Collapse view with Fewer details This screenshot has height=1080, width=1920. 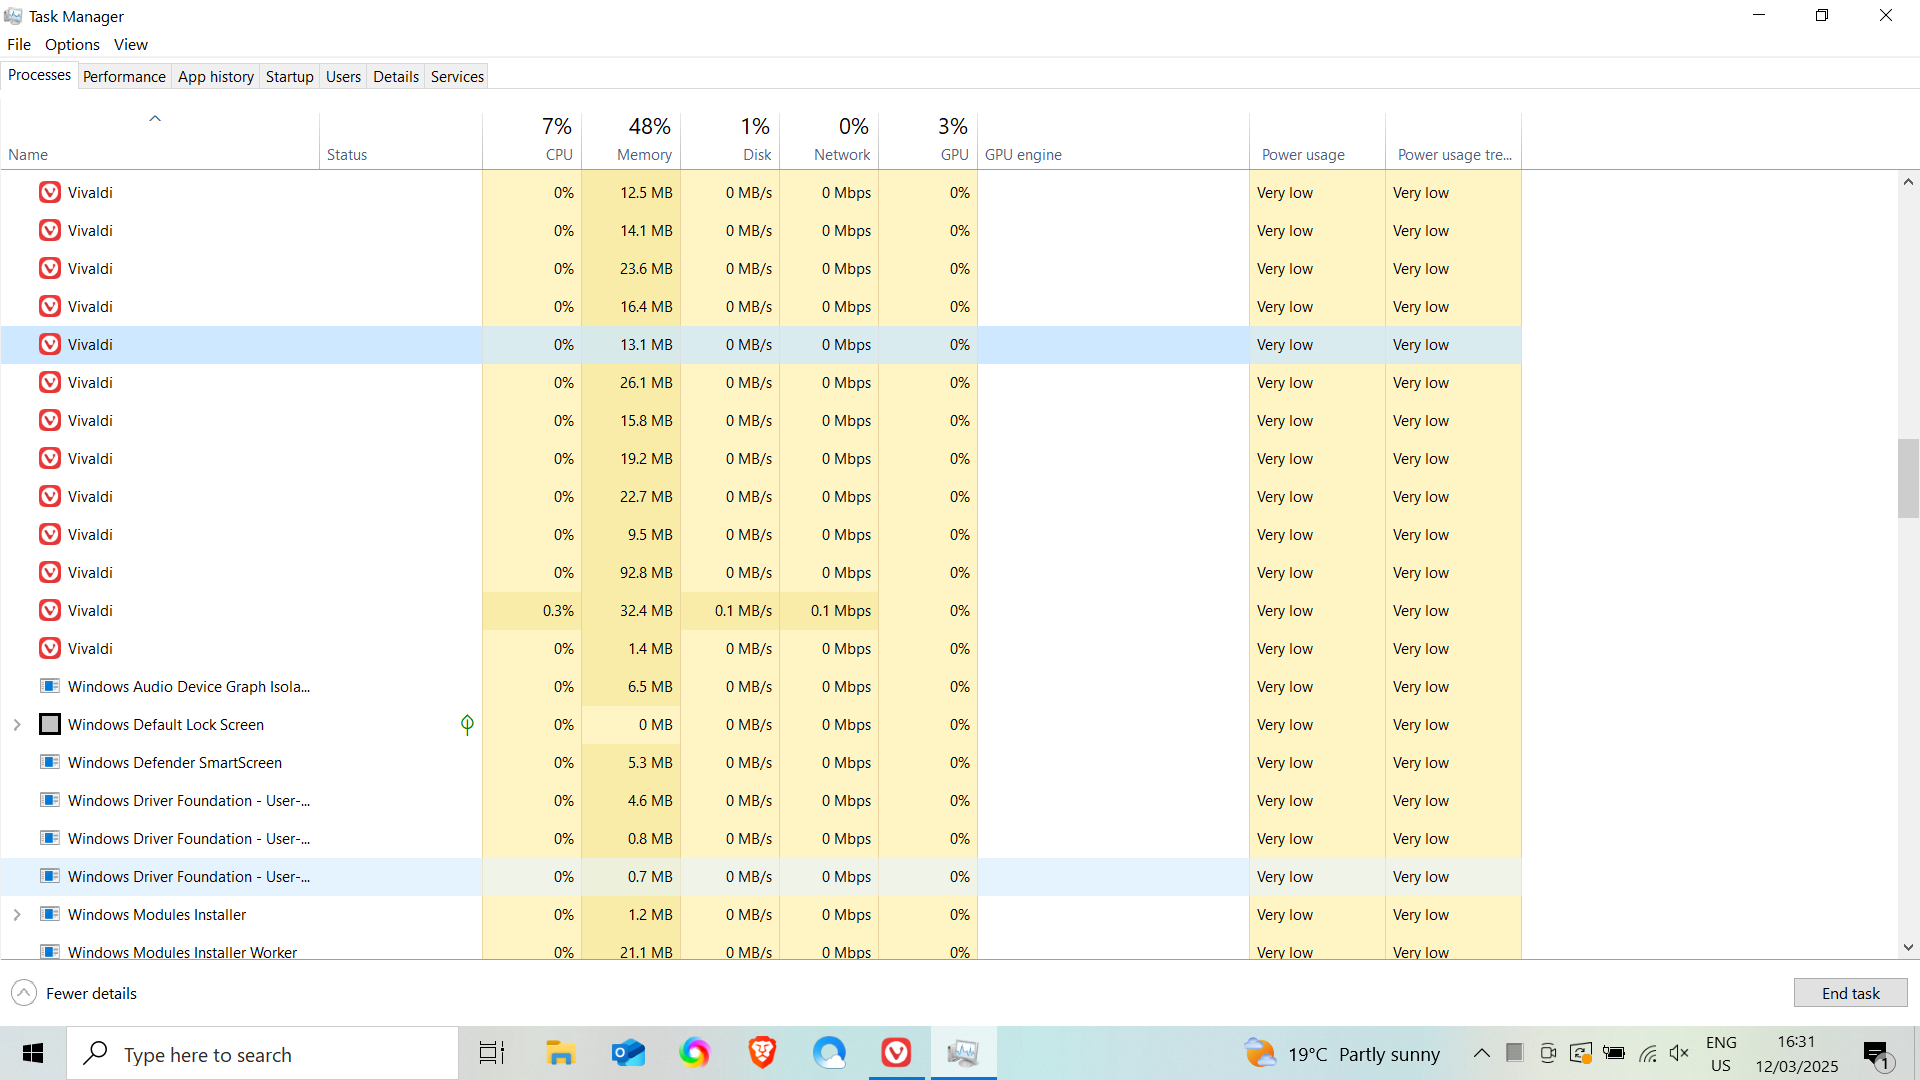[74, 993]
